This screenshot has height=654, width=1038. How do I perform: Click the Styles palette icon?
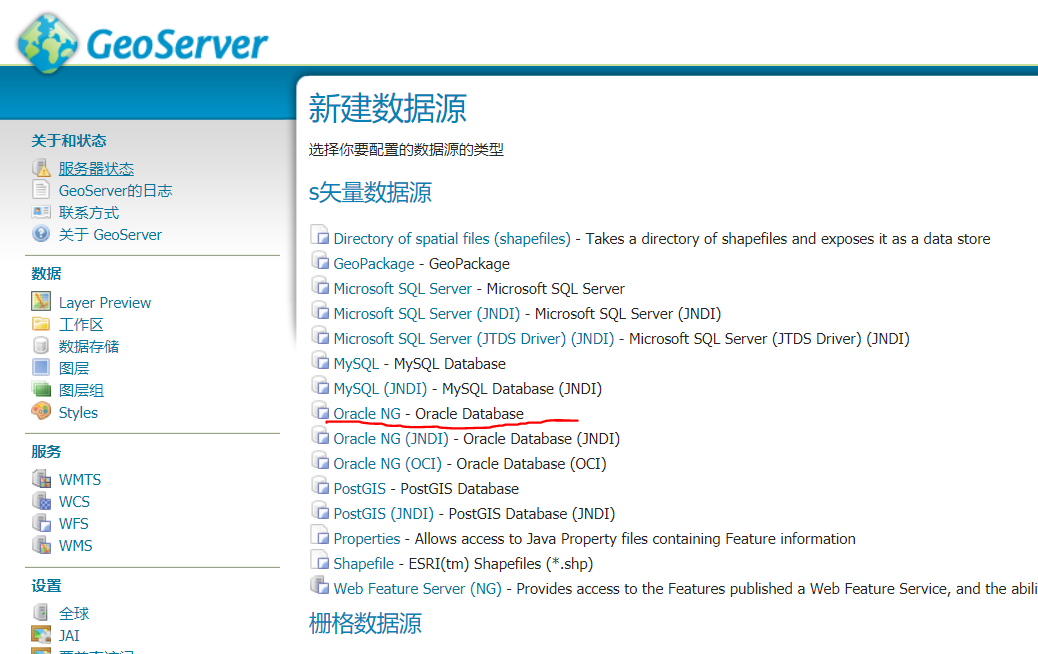coord(41,412)
